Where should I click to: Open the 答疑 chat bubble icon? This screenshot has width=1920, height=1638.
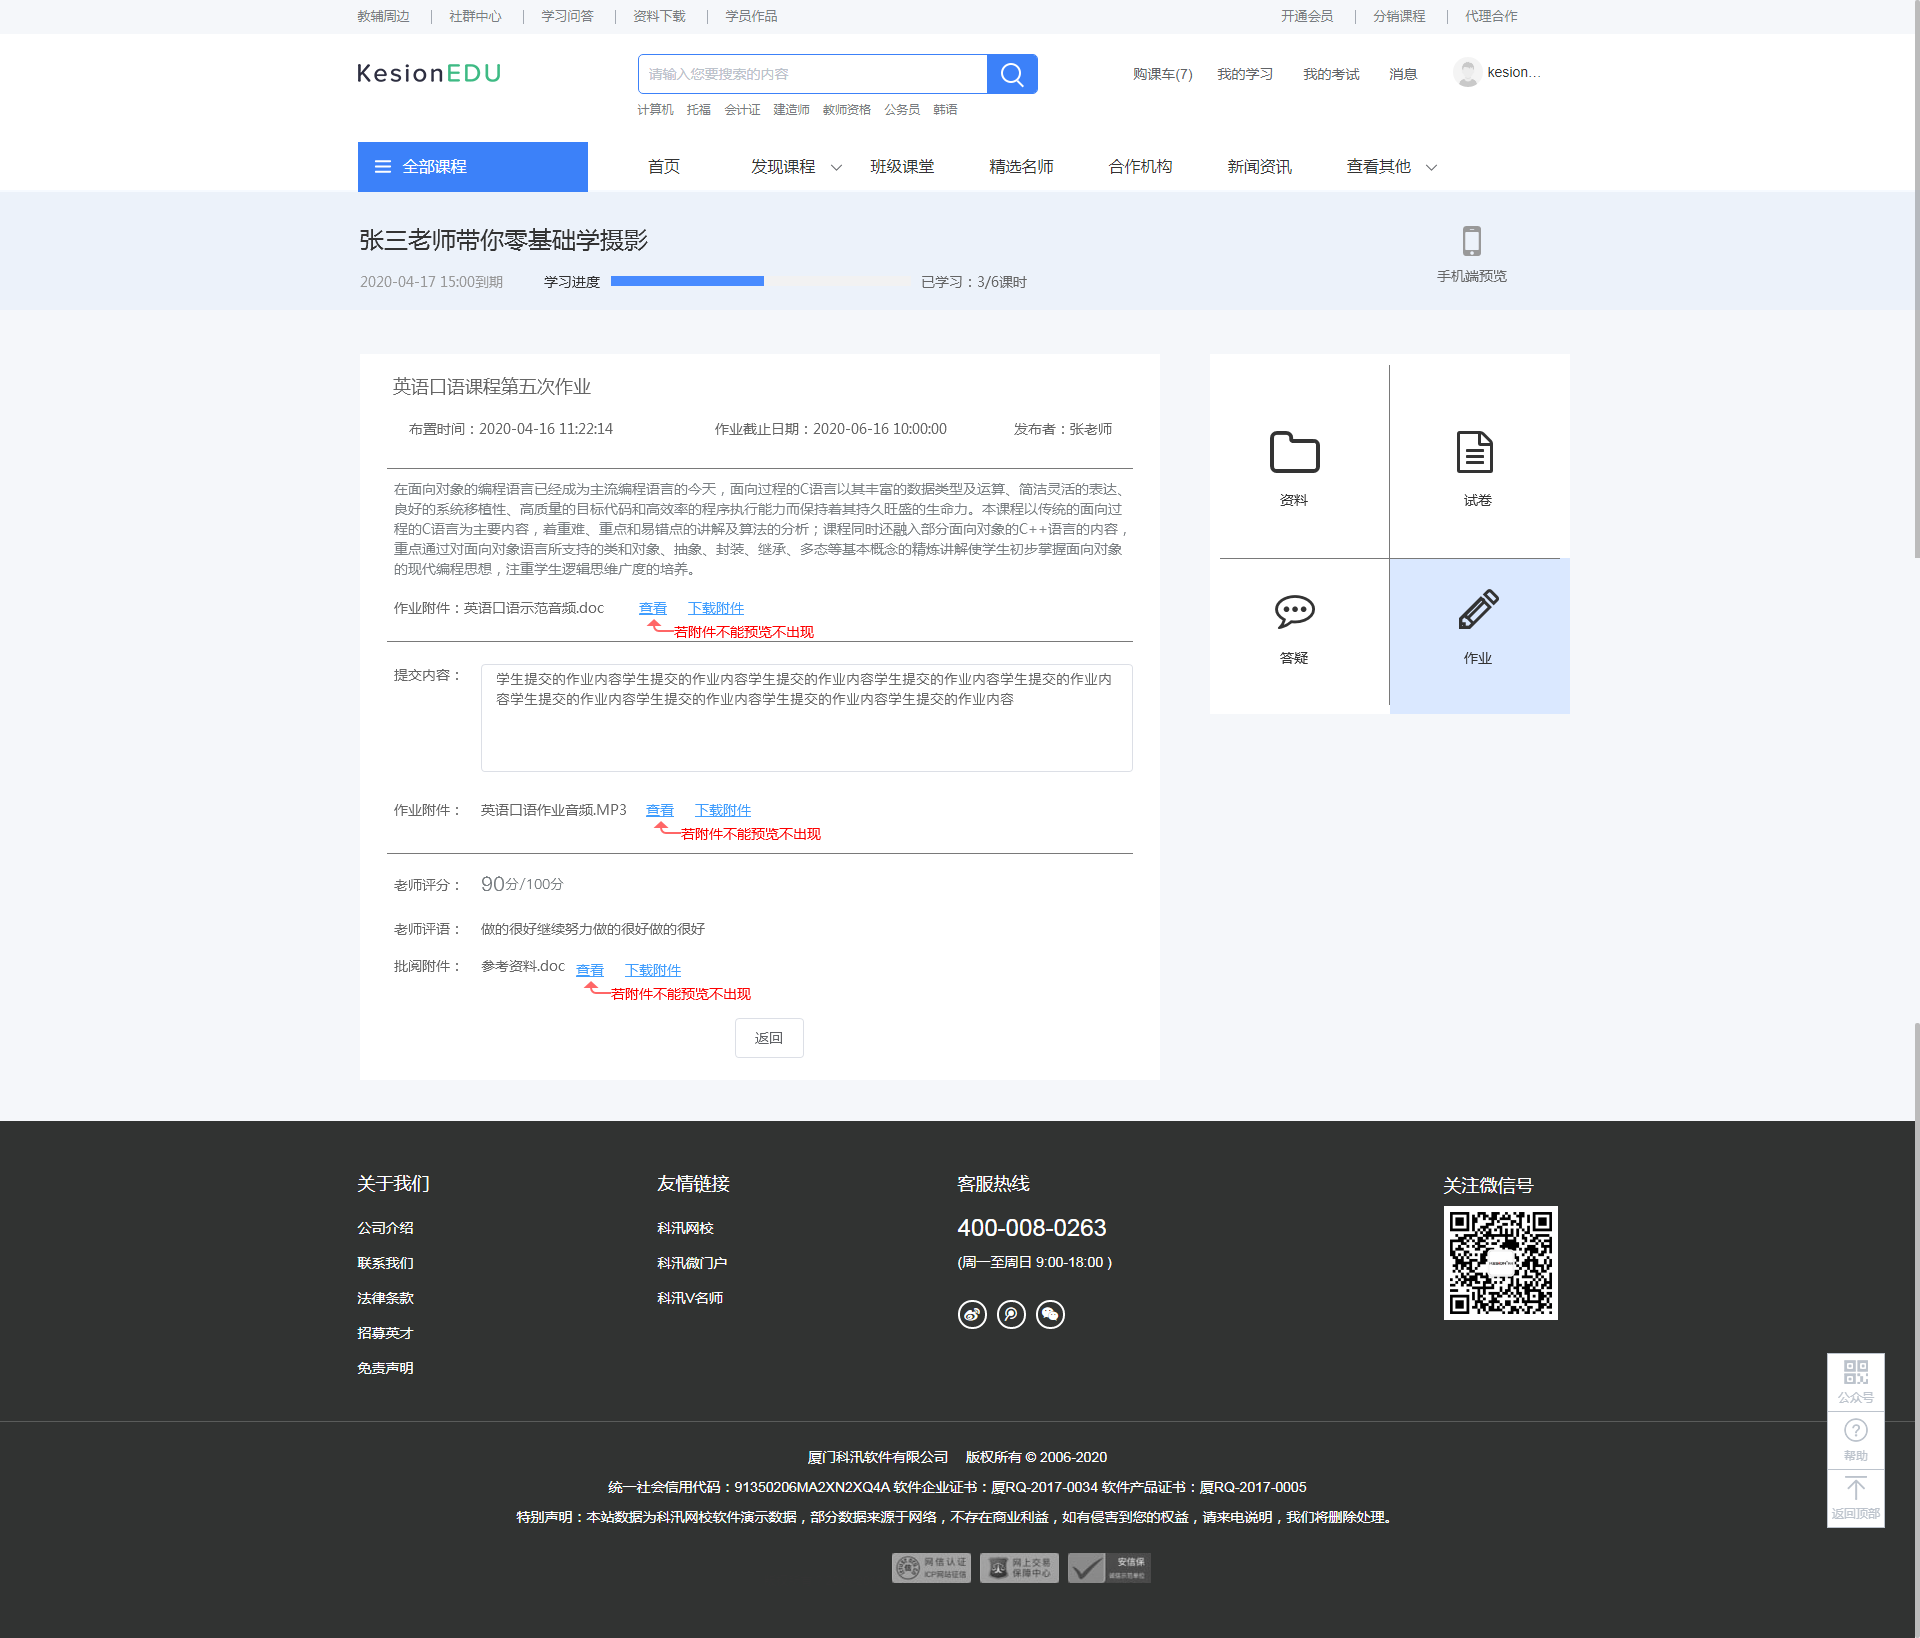(x=1294, y=611)
